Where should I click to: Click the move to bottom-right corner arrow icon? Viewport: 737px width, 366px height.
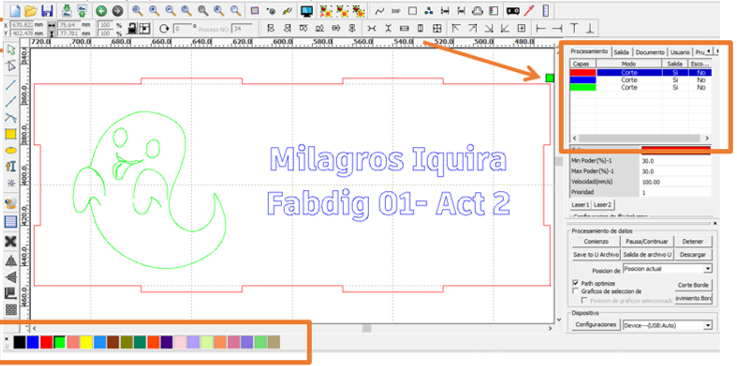pos(488,28)
